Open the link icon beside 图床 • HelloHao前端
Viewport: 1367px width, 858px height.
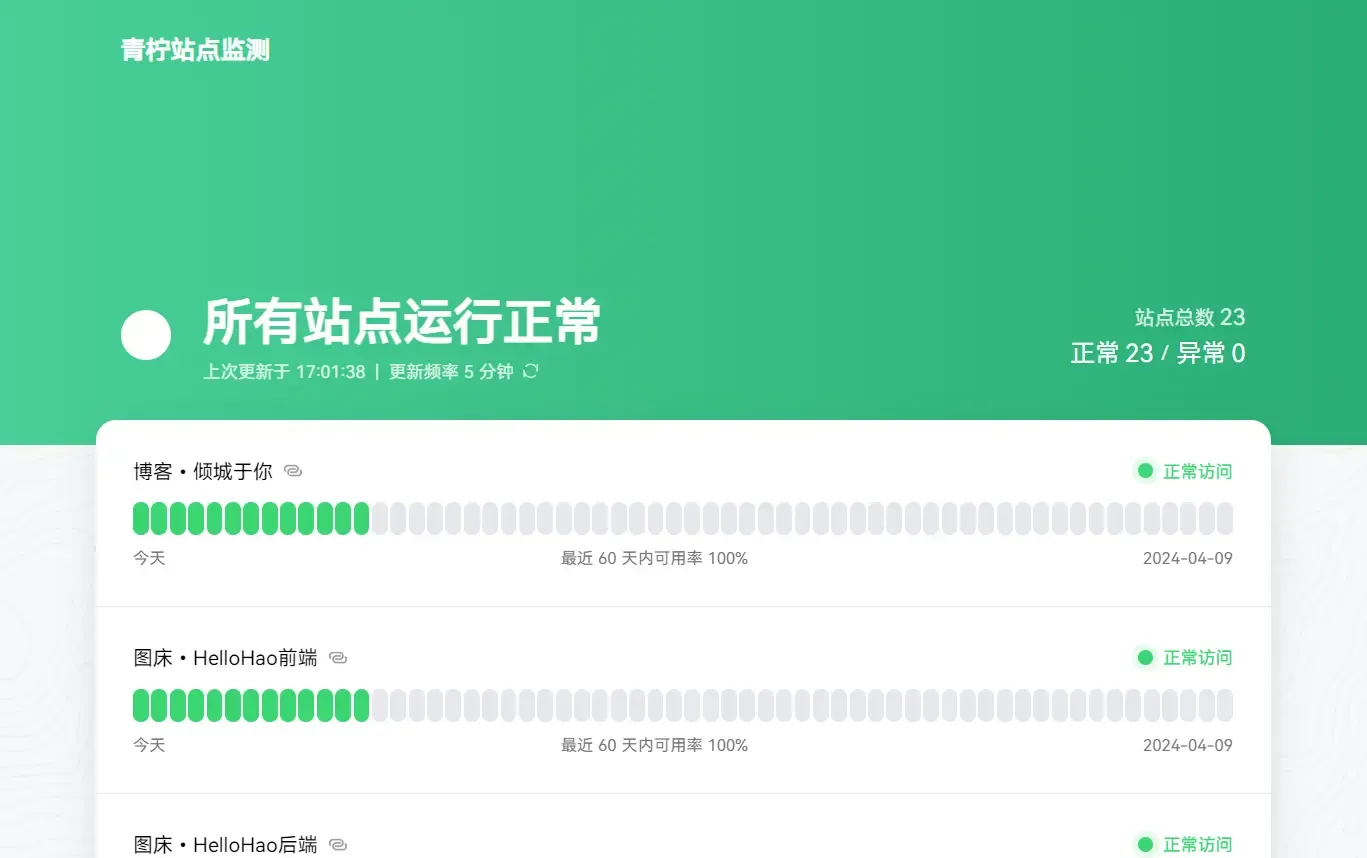(x=338, y=658)
